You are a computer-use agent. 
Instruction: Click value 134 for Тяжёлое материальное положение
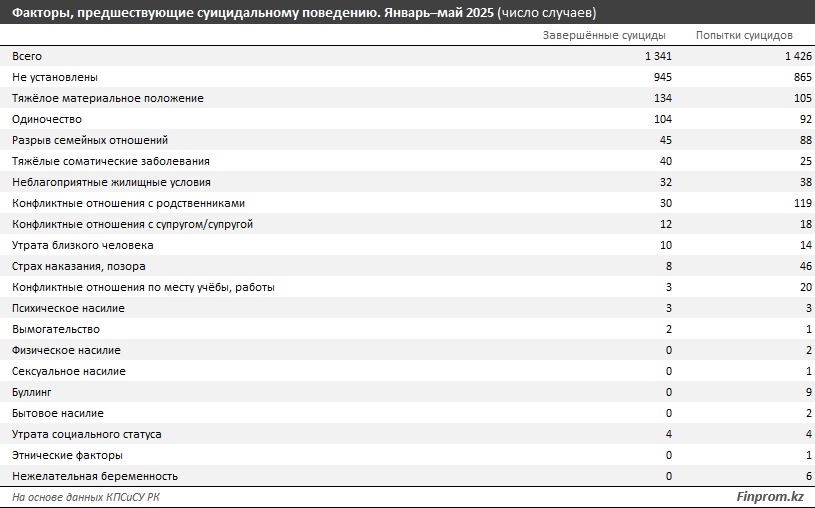663,98
